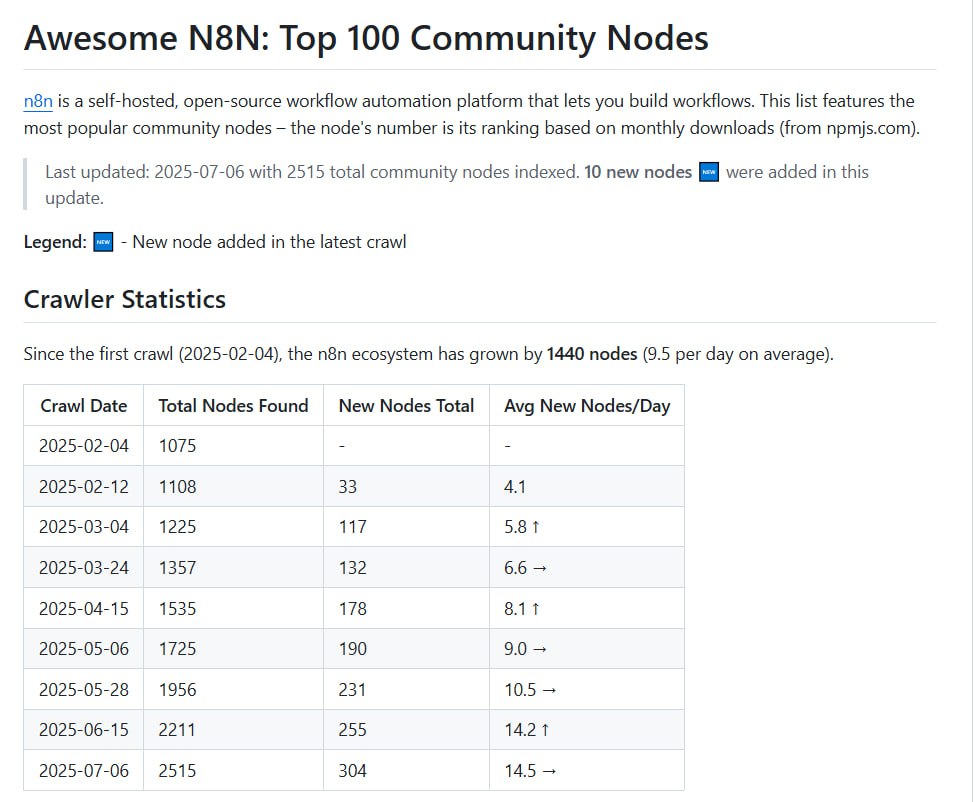Viewport: 975px width, 802px height.
Task: Click the average value 14.2 with up arrow
Action: tap(527, 729)
